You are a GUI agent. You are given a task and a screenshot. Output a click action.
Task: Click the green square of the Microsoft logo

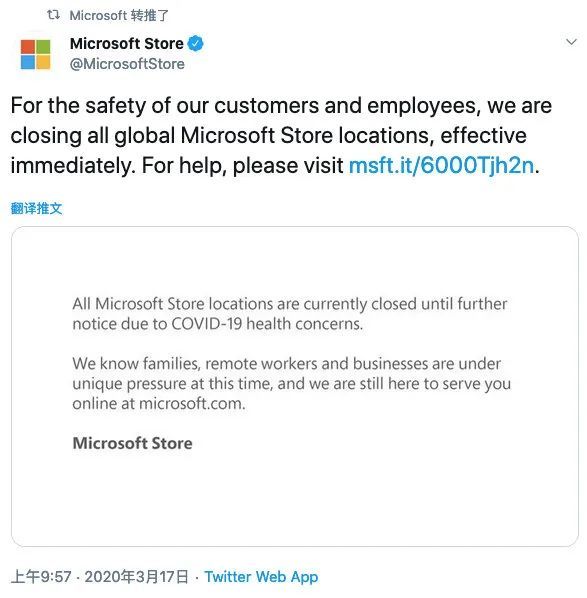coord(43,47)
